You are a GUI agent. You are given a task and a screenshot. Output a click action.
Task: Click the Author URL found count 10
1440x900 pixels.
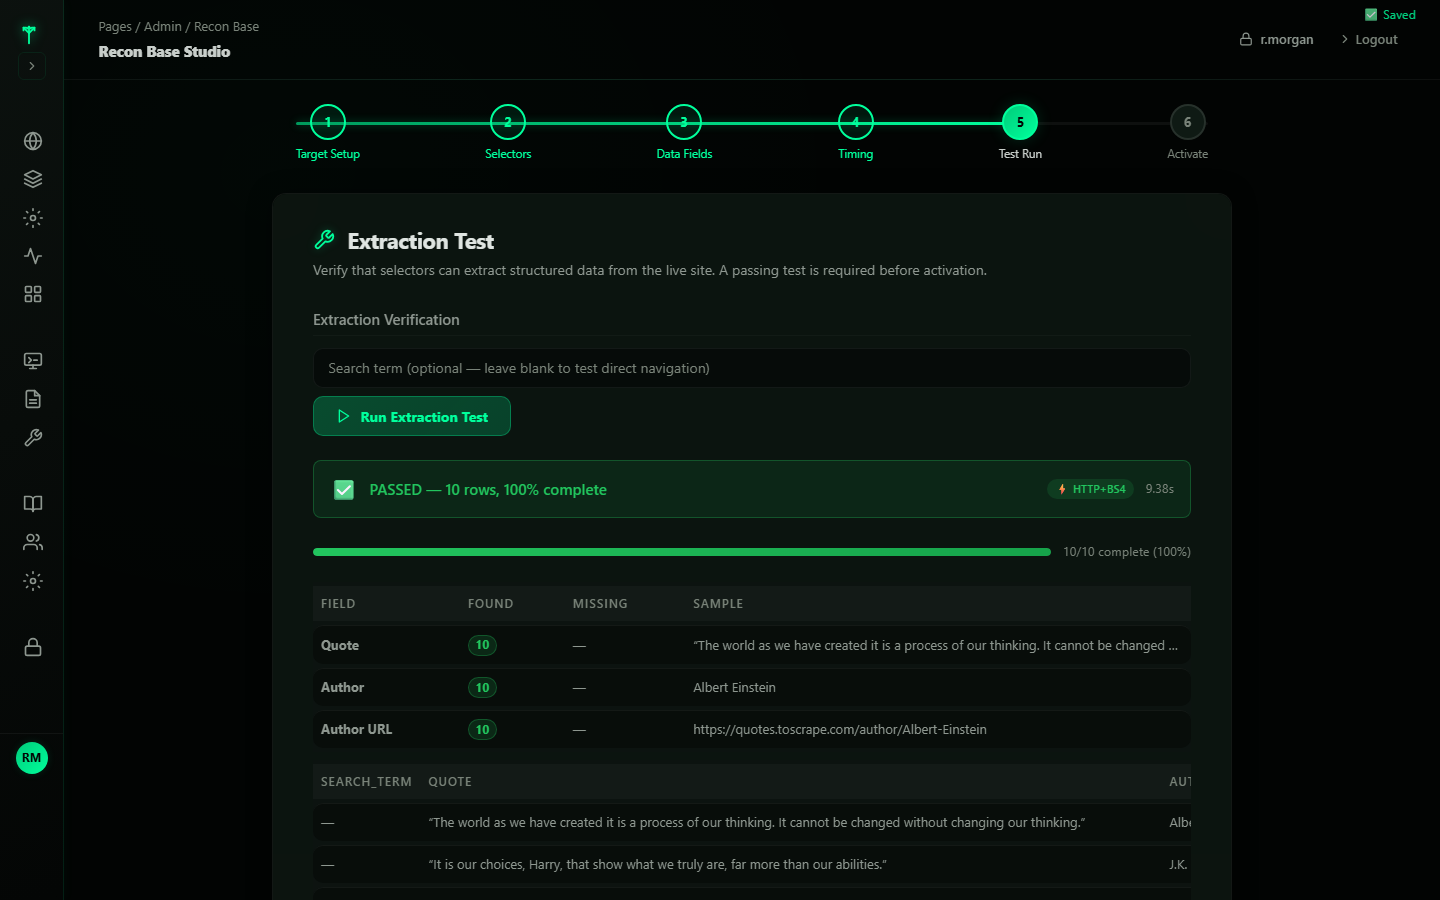click(483, 729)
